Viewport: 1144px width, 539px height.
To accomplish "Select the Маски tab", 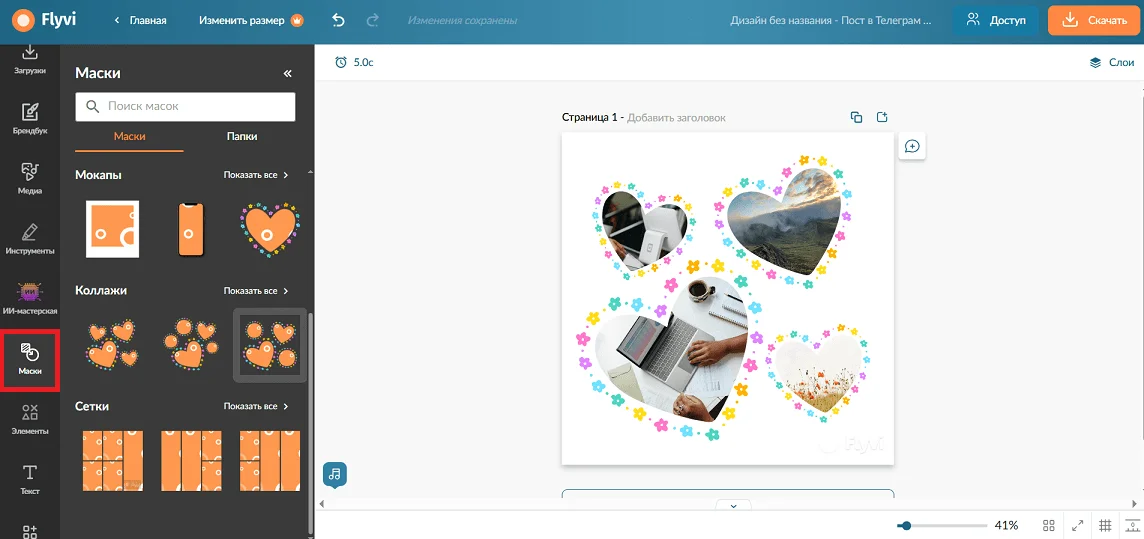I will pos(129,137).
